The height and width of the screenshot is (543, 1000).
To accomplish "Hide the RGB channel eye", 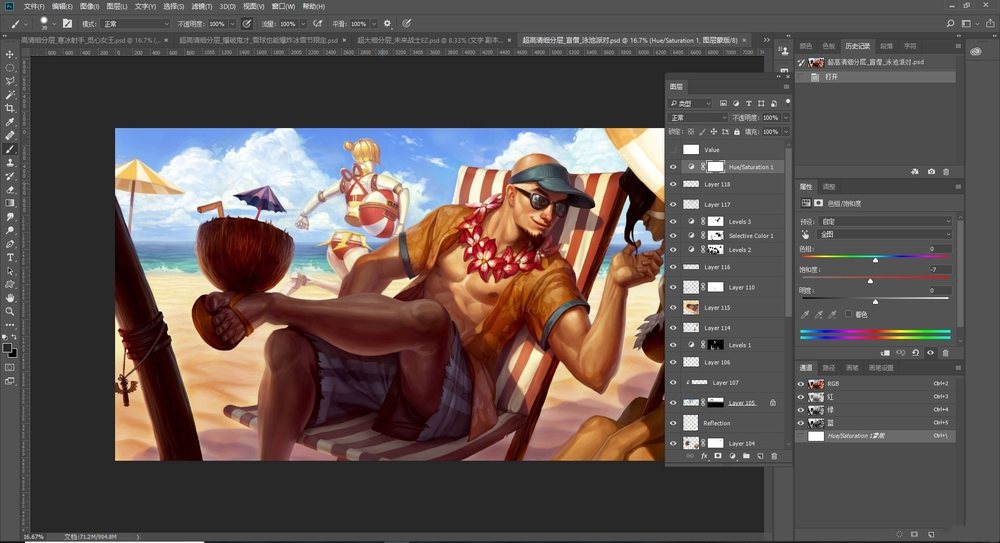I will coord(801,384).
